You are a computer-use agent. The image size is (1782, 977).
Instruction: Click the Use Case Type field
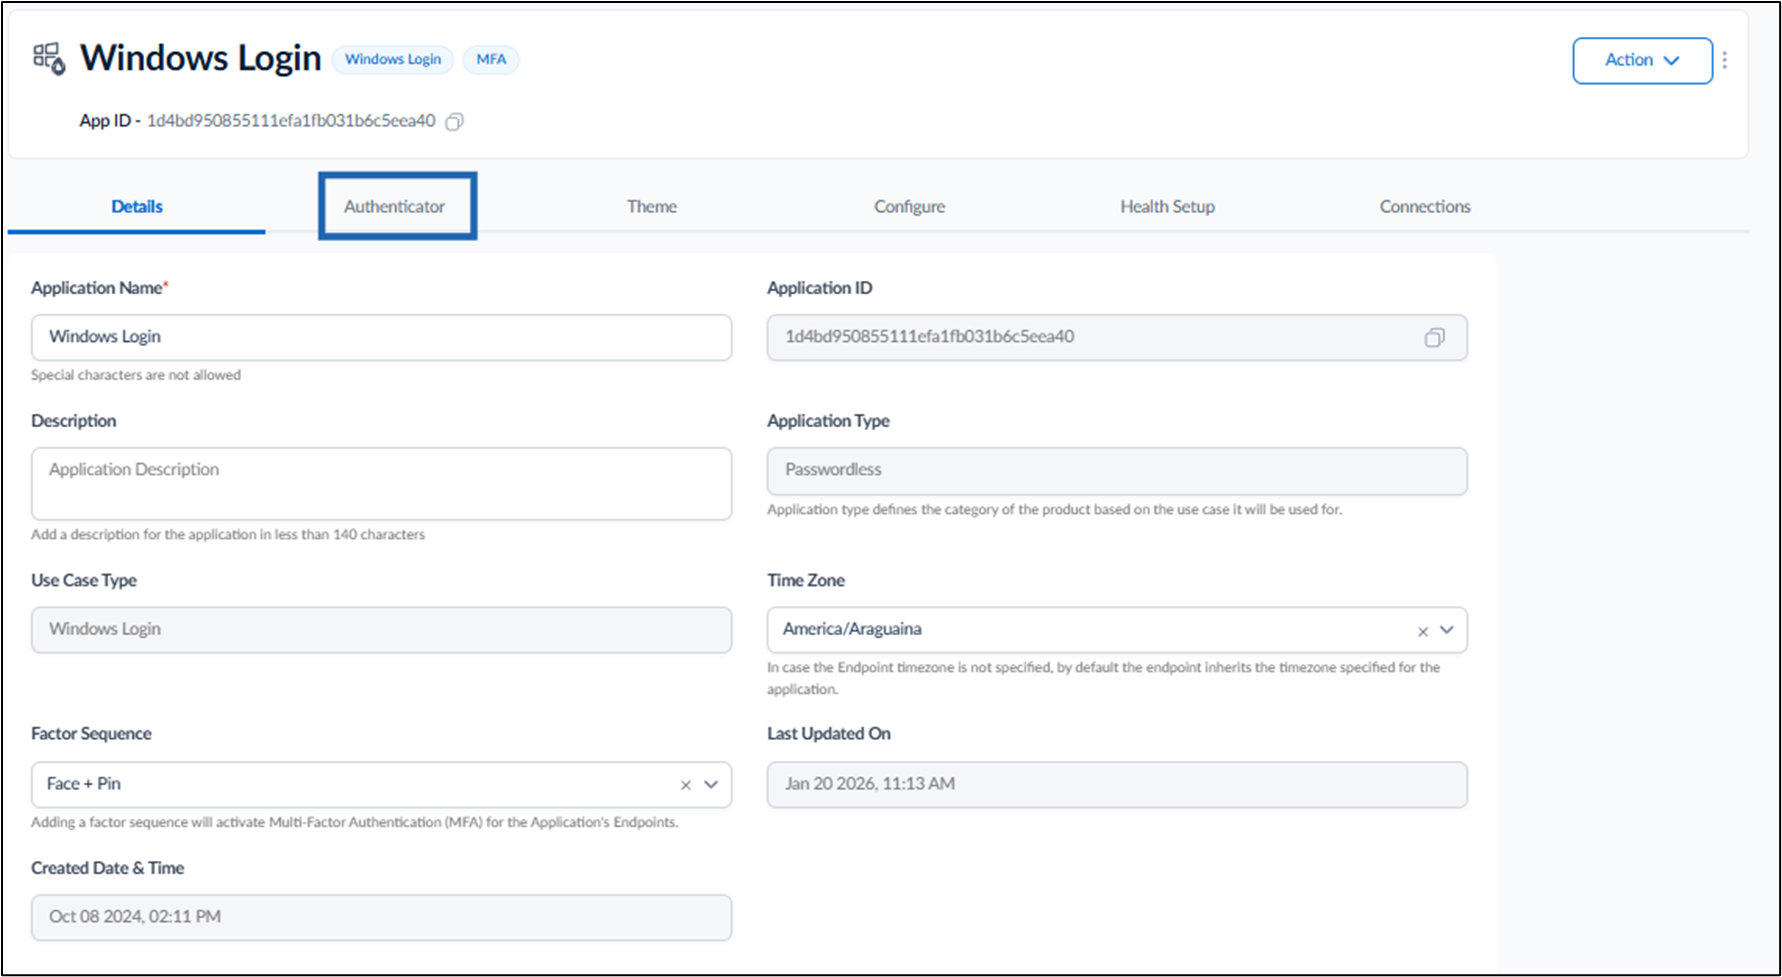coord(381,629)
